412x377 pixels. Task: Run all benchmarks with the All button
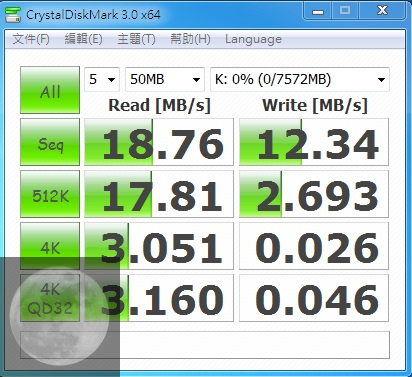pyautogui.click(x=50, y=90)
